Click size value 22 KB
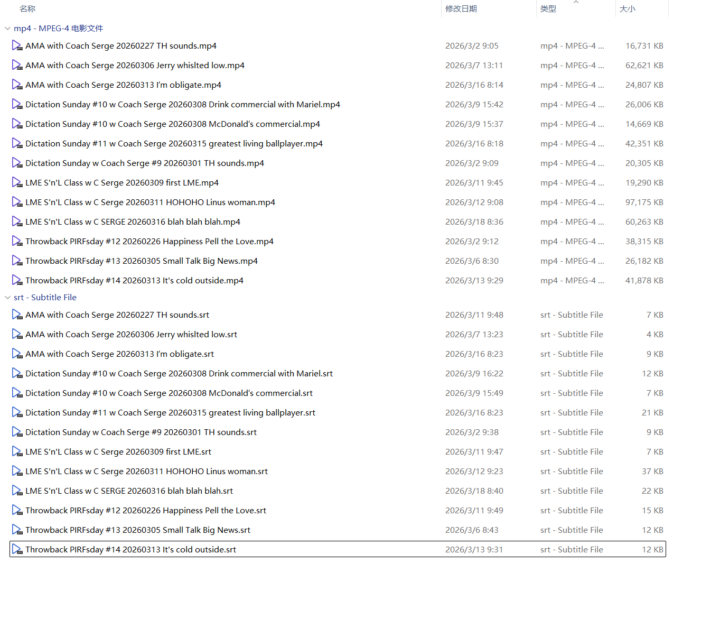The height and width of the screenshot is (628, 720). (x=652, y=491)
